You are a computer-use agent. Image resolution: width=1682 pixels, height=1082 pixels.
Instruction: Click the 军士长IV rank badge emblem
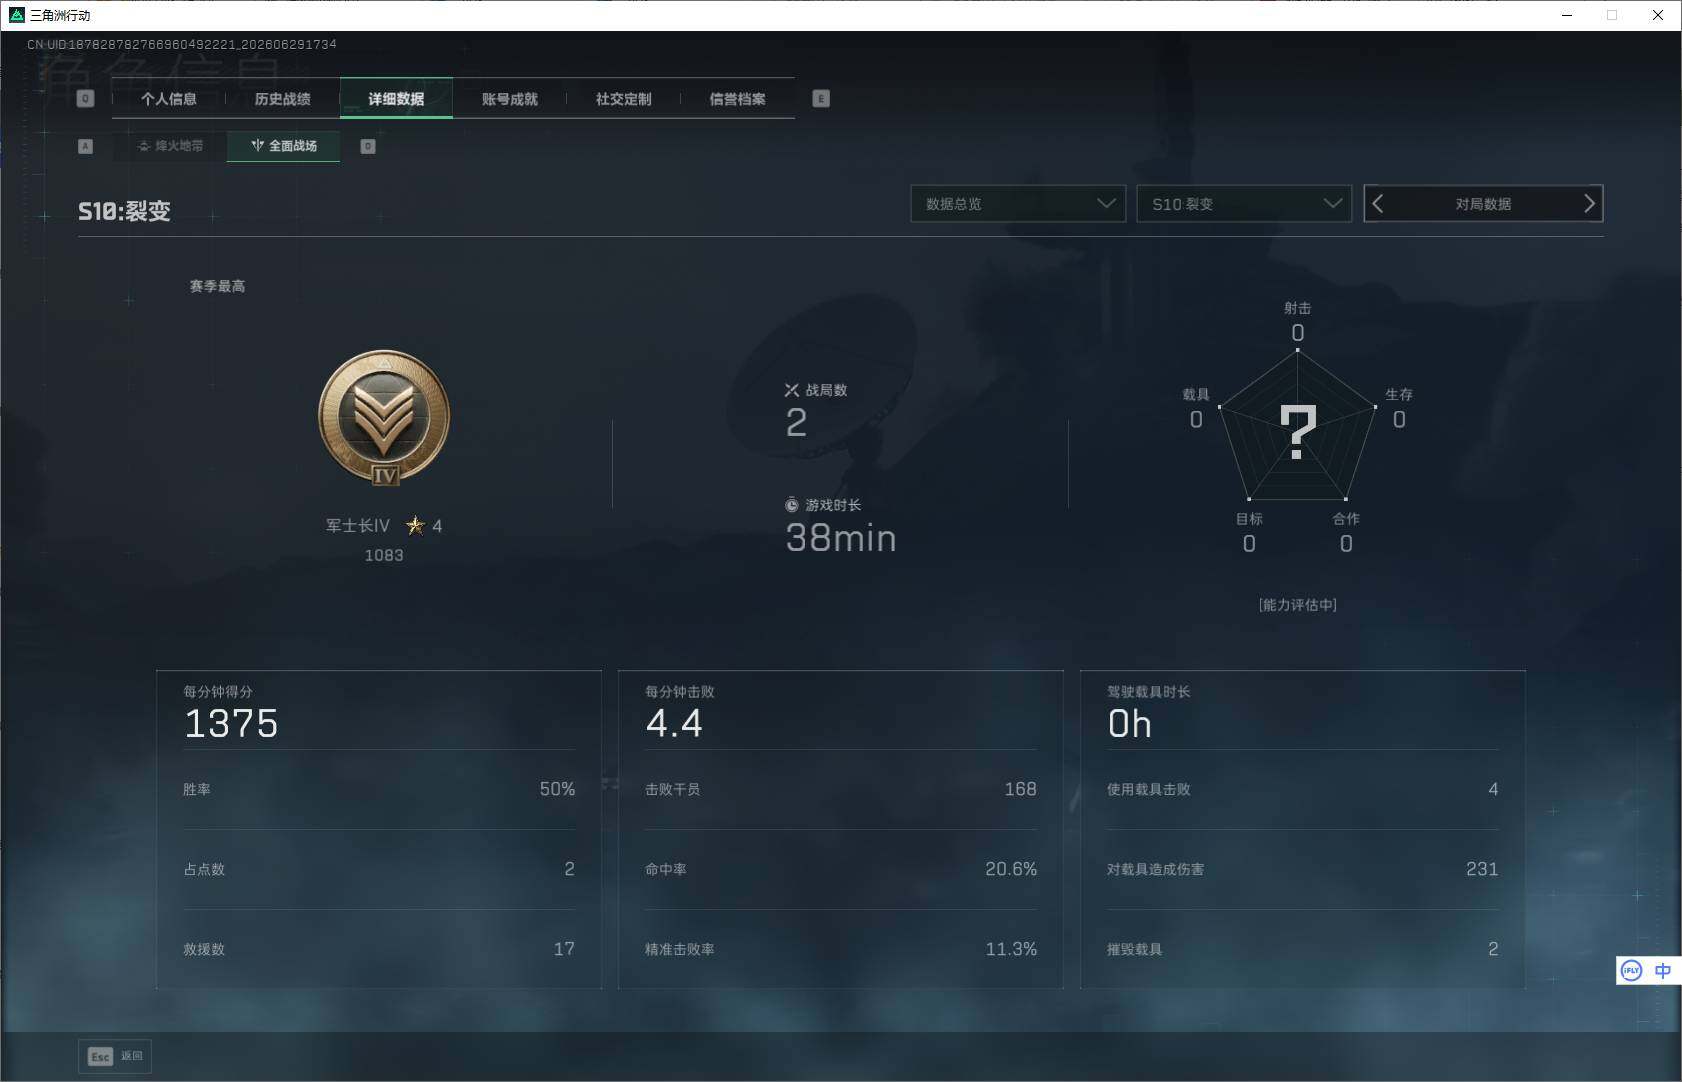tap(384, 418)
